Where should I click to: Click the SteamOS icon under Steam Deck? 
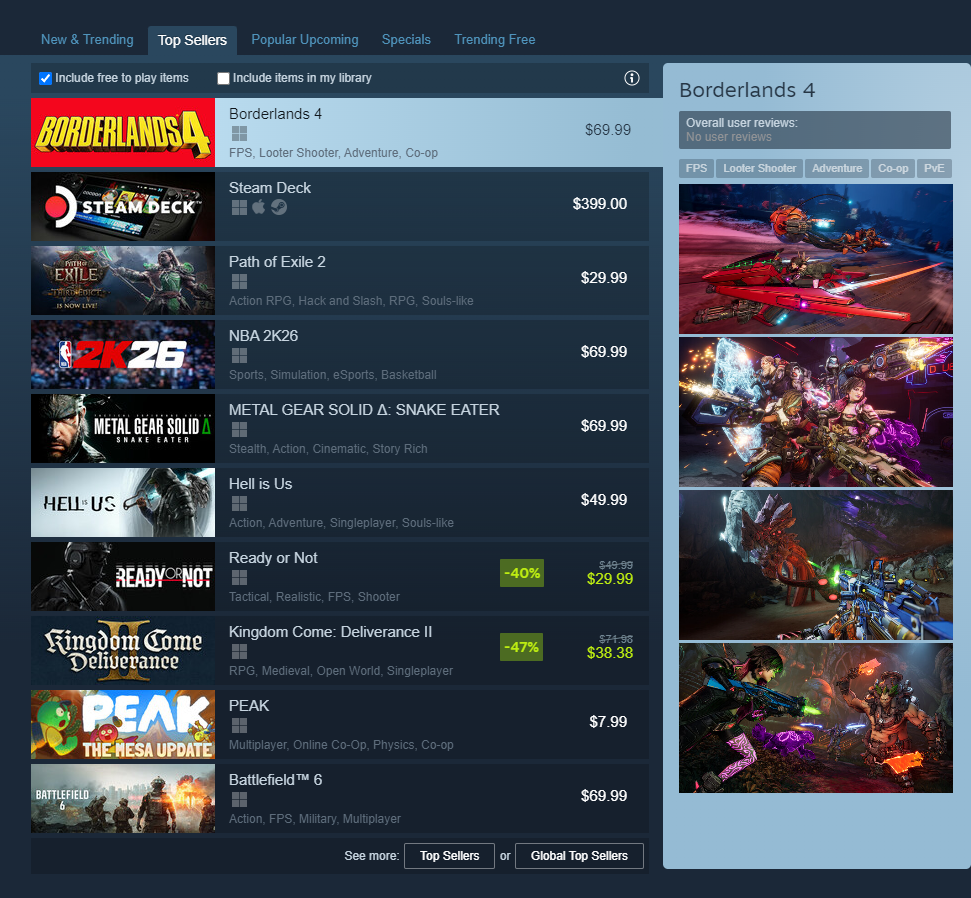pos(279,207)
